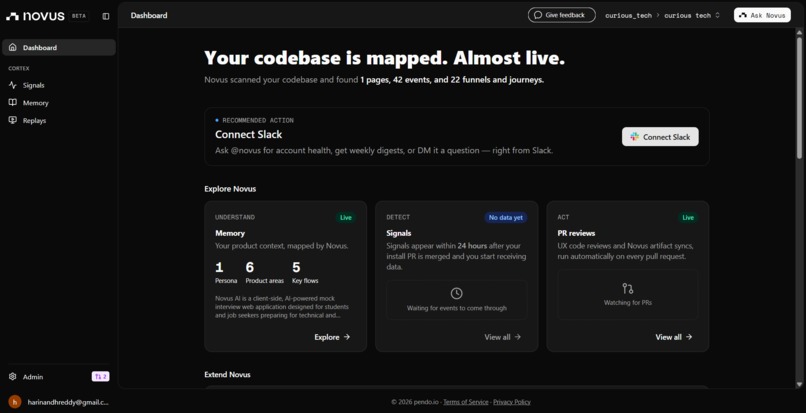
Task: Click the arrow next to PR reviews View all
Action: 689,337
